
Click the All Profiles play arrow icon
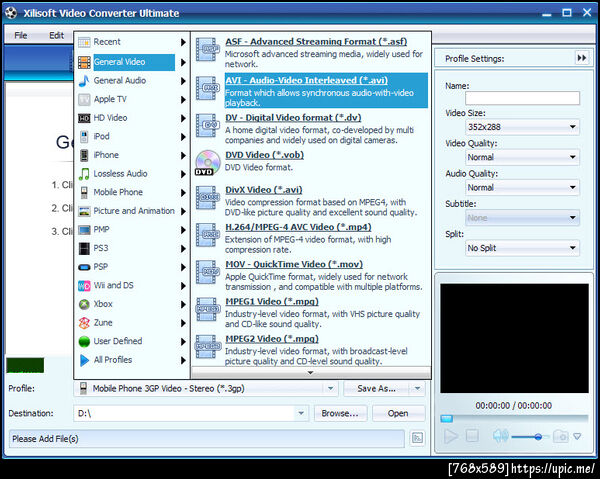pos(84,360)
